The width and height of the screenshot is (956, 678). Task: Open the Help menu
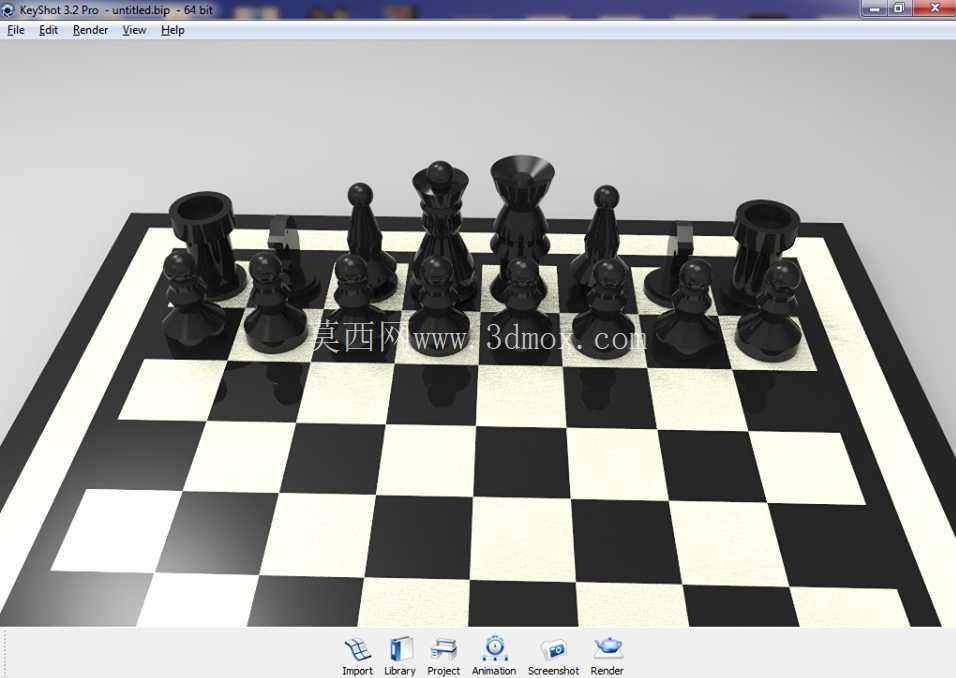[x=173, y=30]
